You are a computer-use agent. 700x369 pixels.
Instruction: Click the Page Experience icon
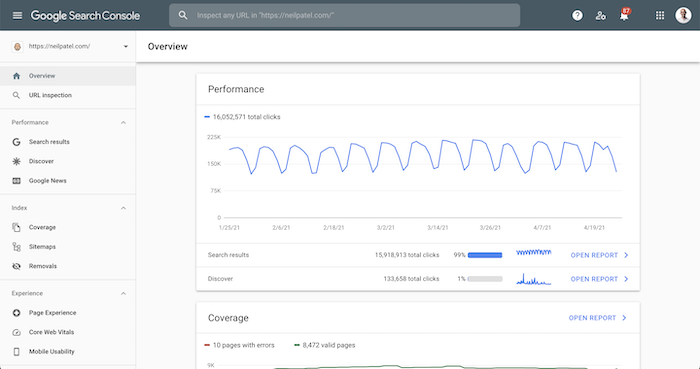coord(17,313)
